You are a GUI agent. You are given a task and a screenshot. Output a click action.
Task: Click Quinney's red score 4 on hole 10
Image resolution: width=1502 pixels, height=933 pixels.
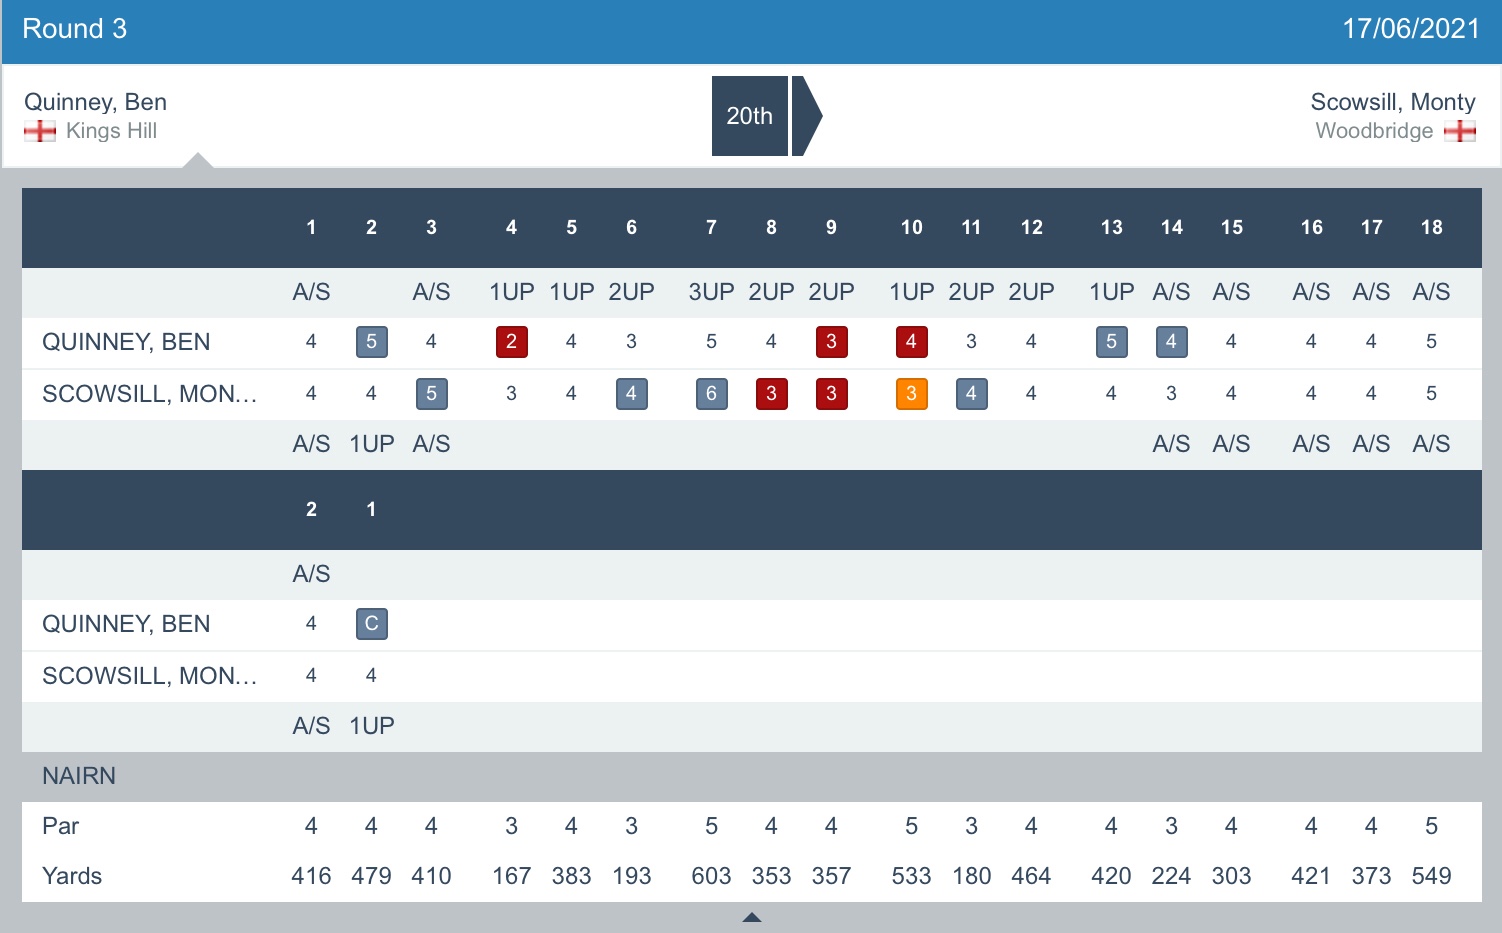[x=911, y=342]
